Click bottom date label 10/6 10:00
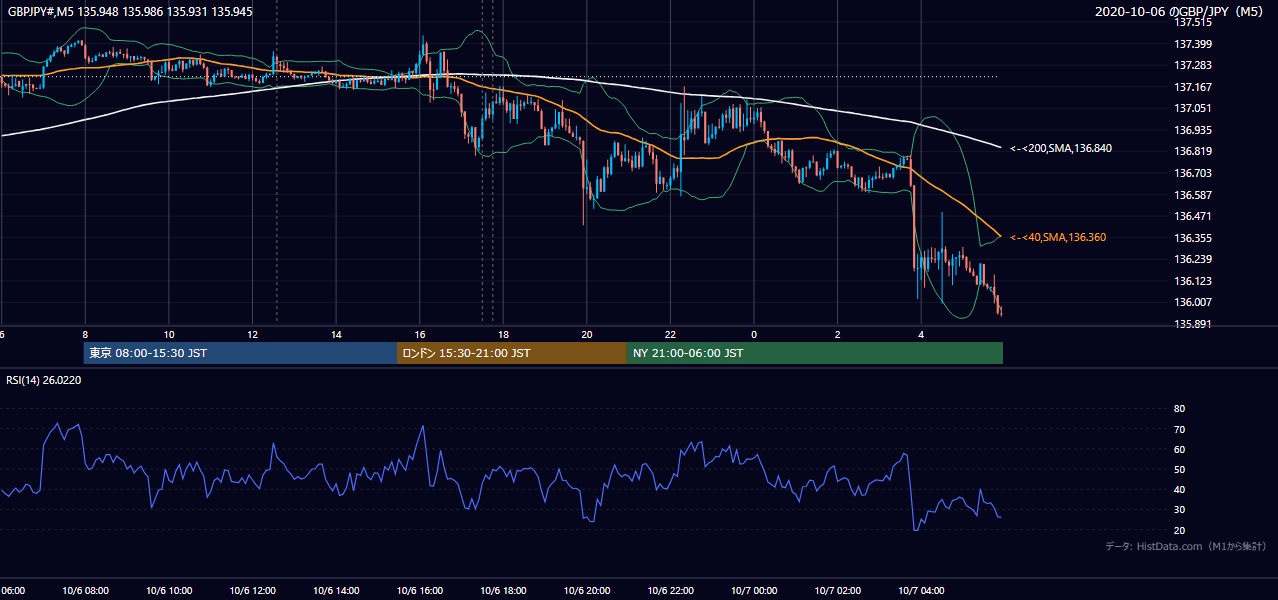Viewport: 1278px width, 600px height. [169, 590]
